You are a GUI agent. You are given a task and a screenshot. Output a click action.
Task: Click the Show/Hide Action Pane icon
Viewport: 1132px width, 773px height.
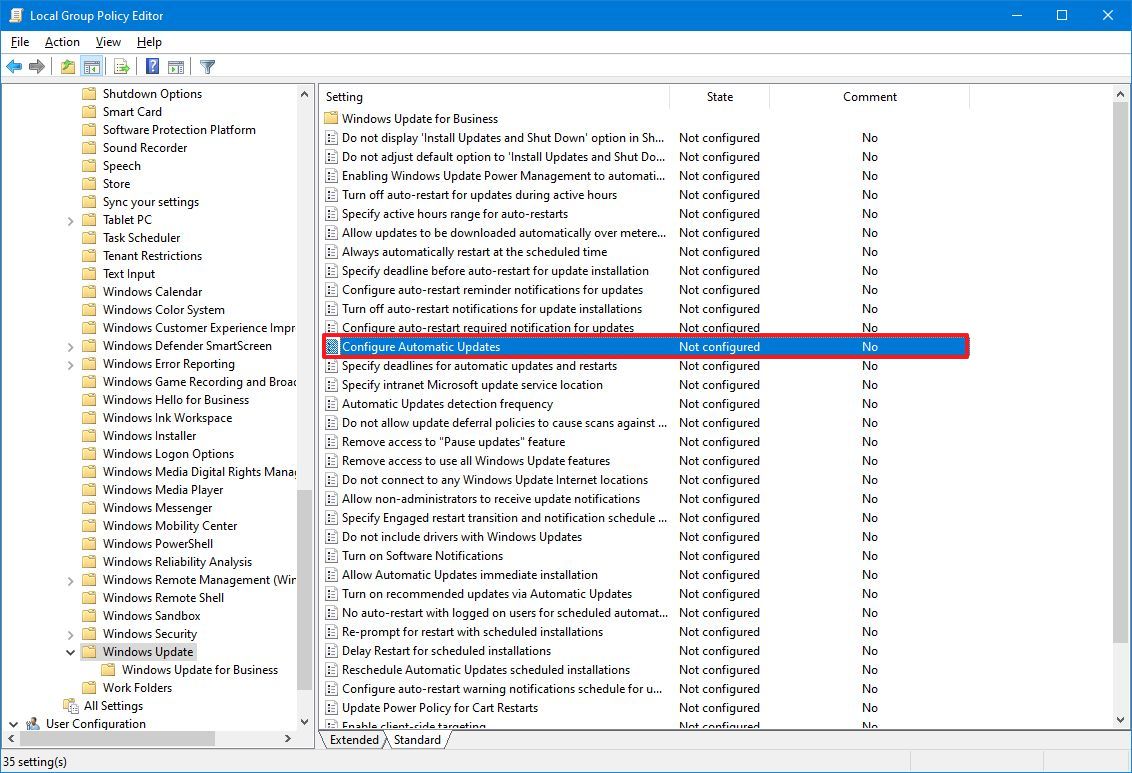(x=176, y=66)
